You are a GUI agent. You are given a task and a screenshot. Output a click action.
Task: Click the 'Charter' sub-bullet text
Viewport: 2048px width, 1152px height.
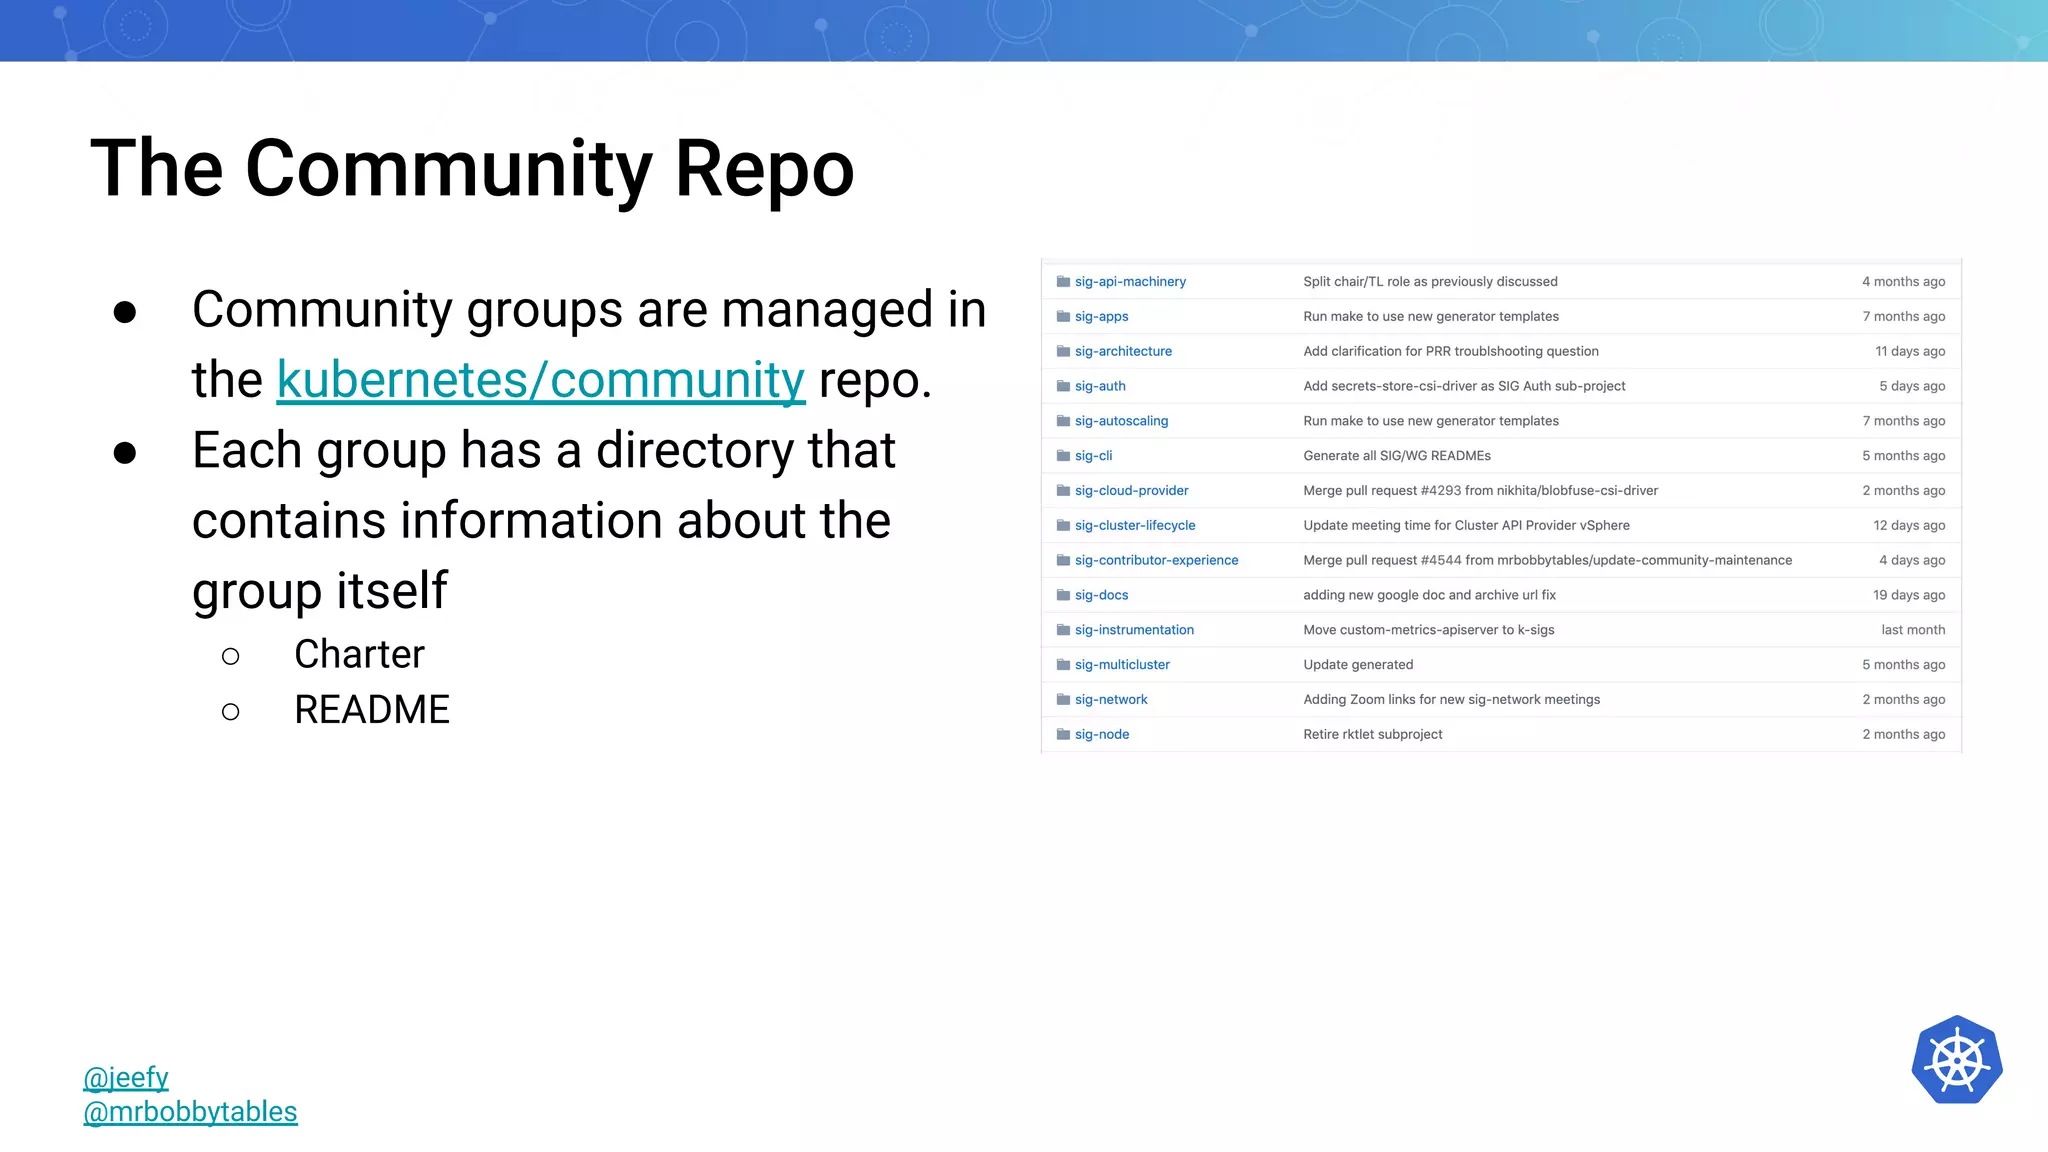[359, 655]
